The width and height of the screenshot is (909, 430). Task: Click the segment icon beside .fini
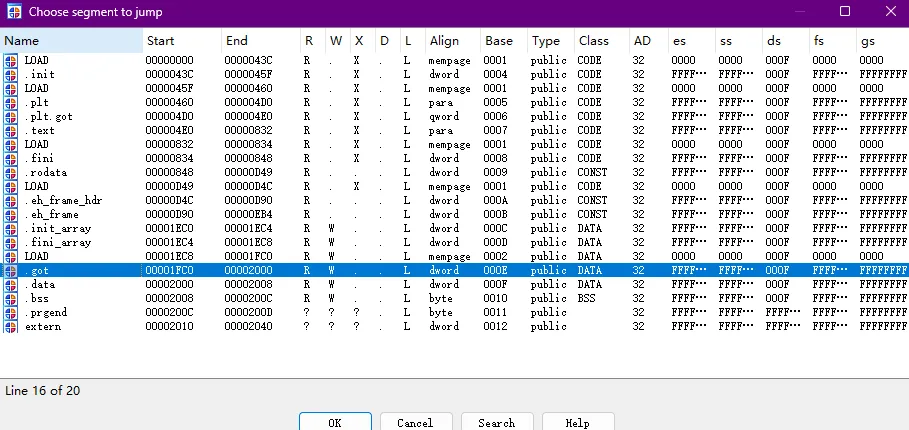[10, 158]
